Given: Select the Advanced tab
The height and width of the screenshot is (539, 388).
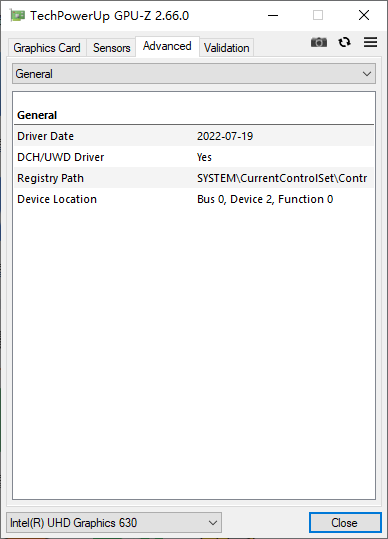Looking at the screenshot, I should click(167, 46).
